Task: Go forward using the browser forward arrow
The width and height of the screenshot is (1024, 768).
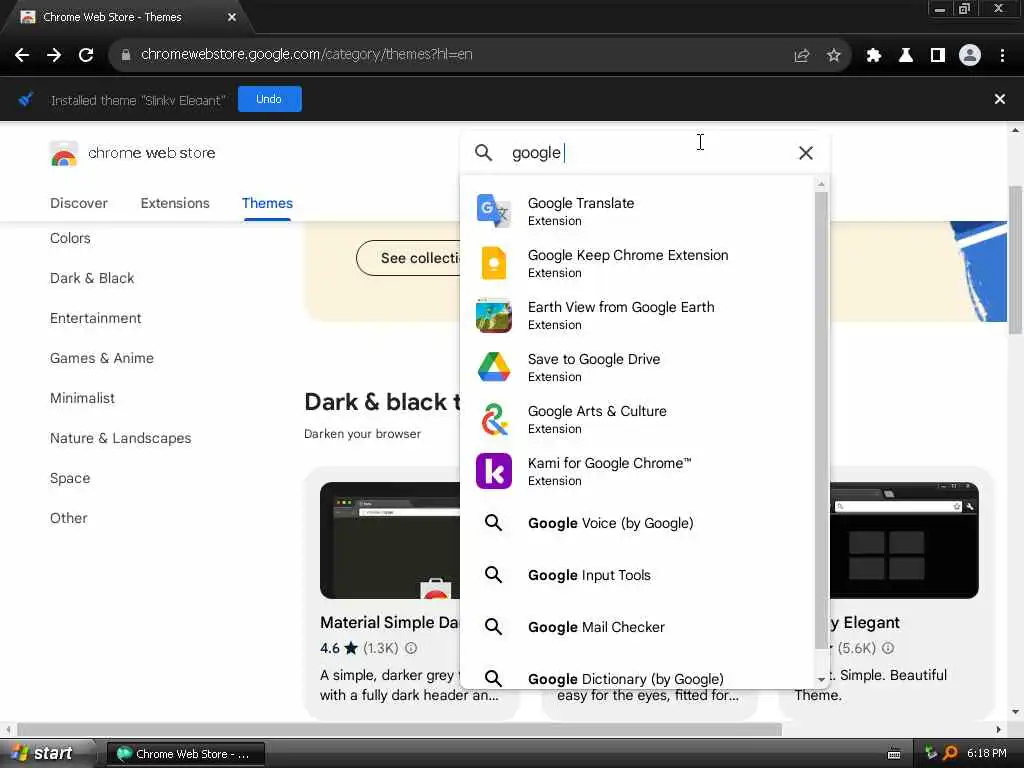Action: click(54, 55)
